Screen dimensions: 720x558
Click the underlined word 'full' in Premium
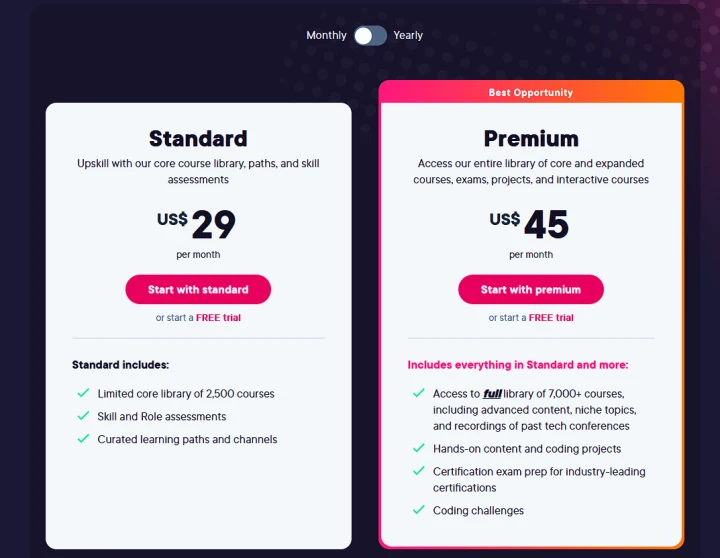[x=492, y=394]
